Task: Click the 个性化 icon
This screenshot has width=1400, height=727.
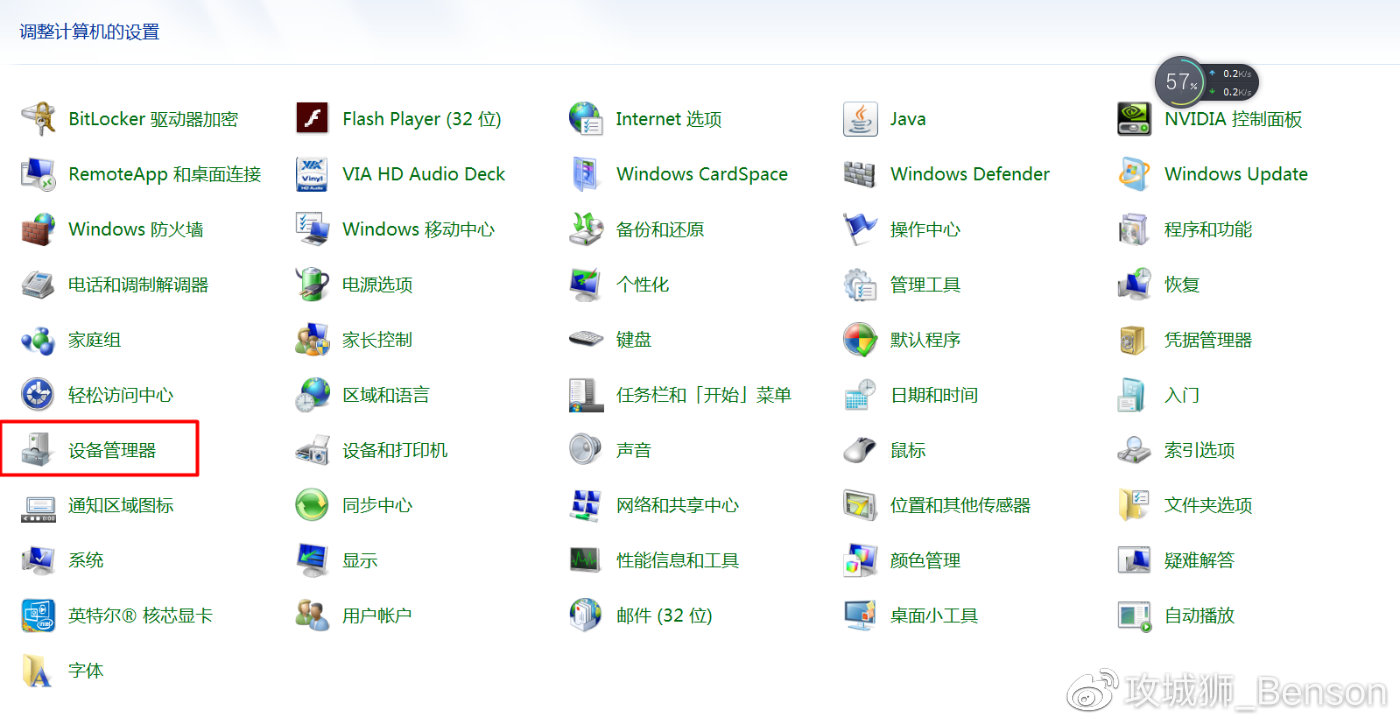Action: coord(586,285)
